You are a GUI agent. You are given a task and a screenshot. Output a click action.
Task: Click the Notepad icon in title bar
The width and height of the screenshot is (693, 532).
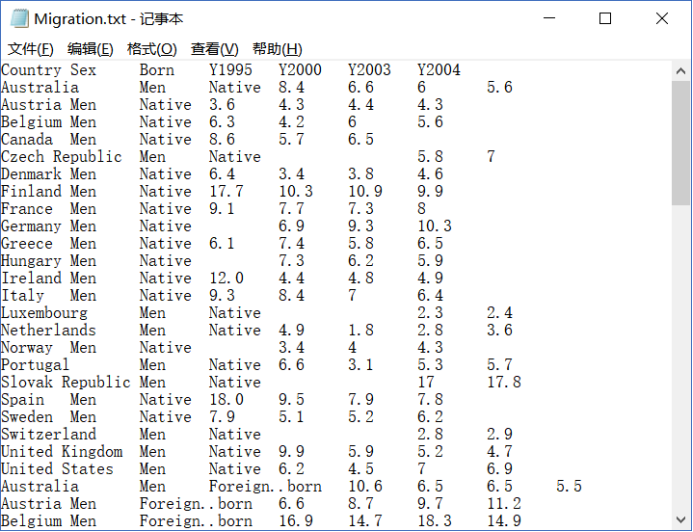pos(19,19)
